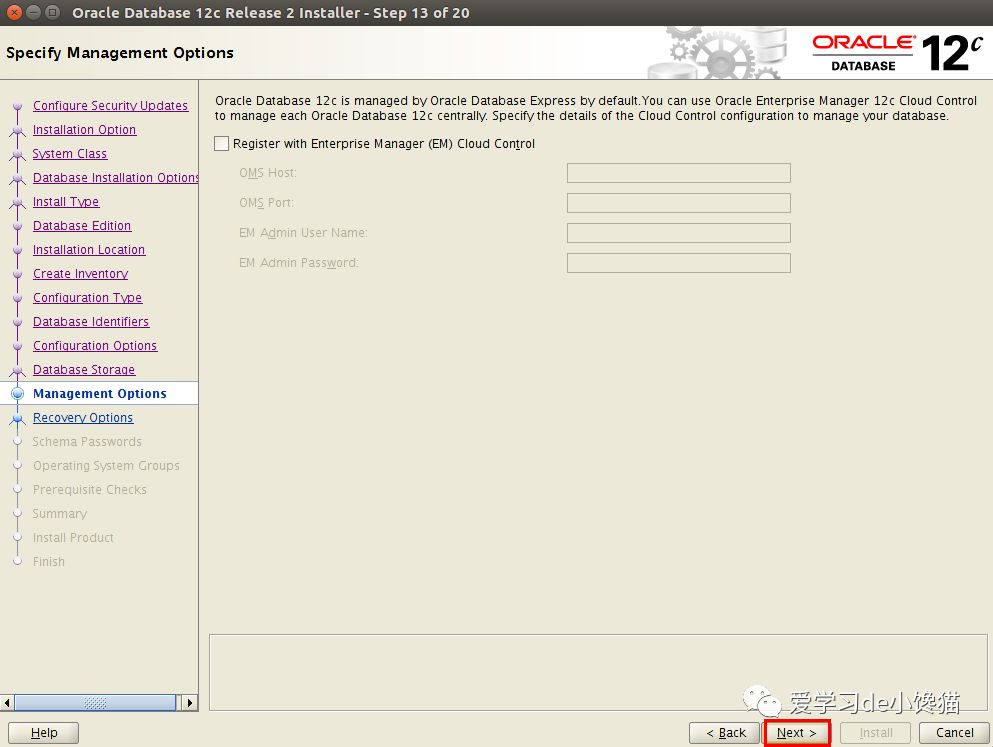993x747 pixels.
Task: Click the Back button
Action: [x=724, y=732]
